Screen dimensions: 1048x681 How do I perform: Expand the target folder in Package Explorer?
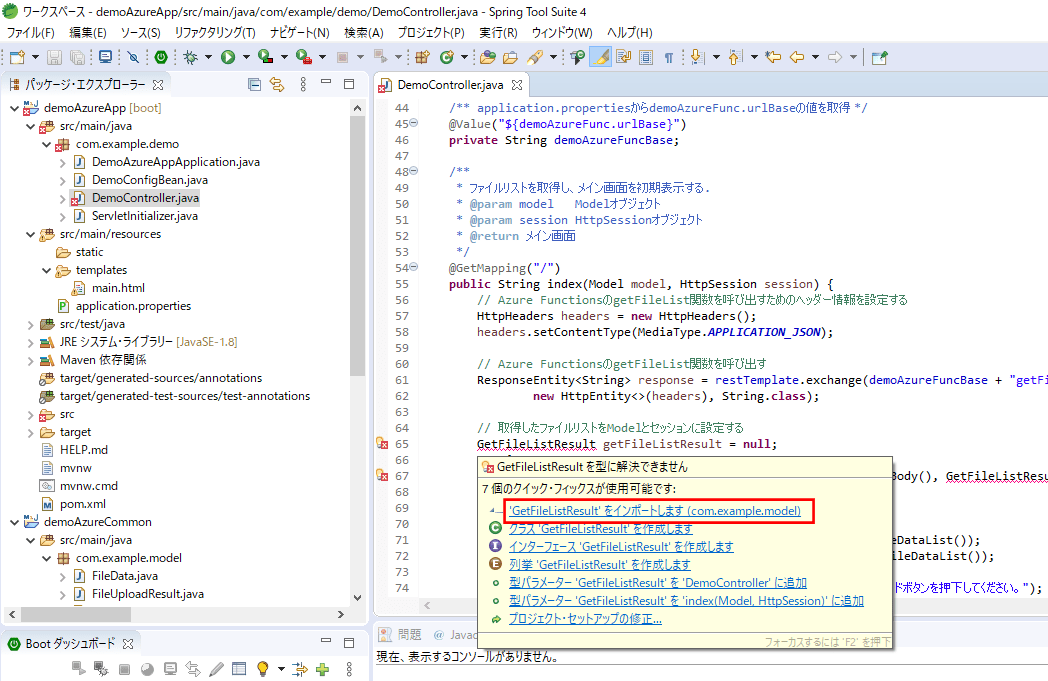click(x=30, y=432)
